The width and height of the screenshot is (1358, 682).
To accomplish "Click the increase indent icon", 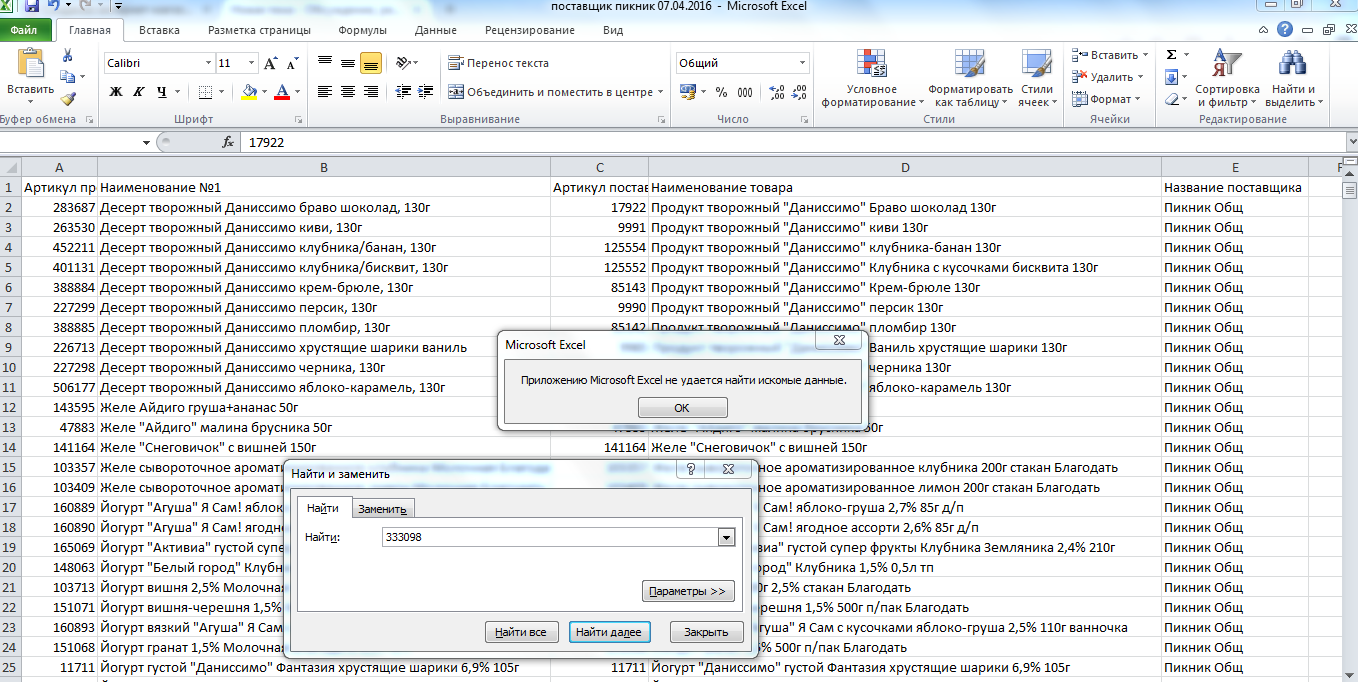I will click(x=425, y=92).
